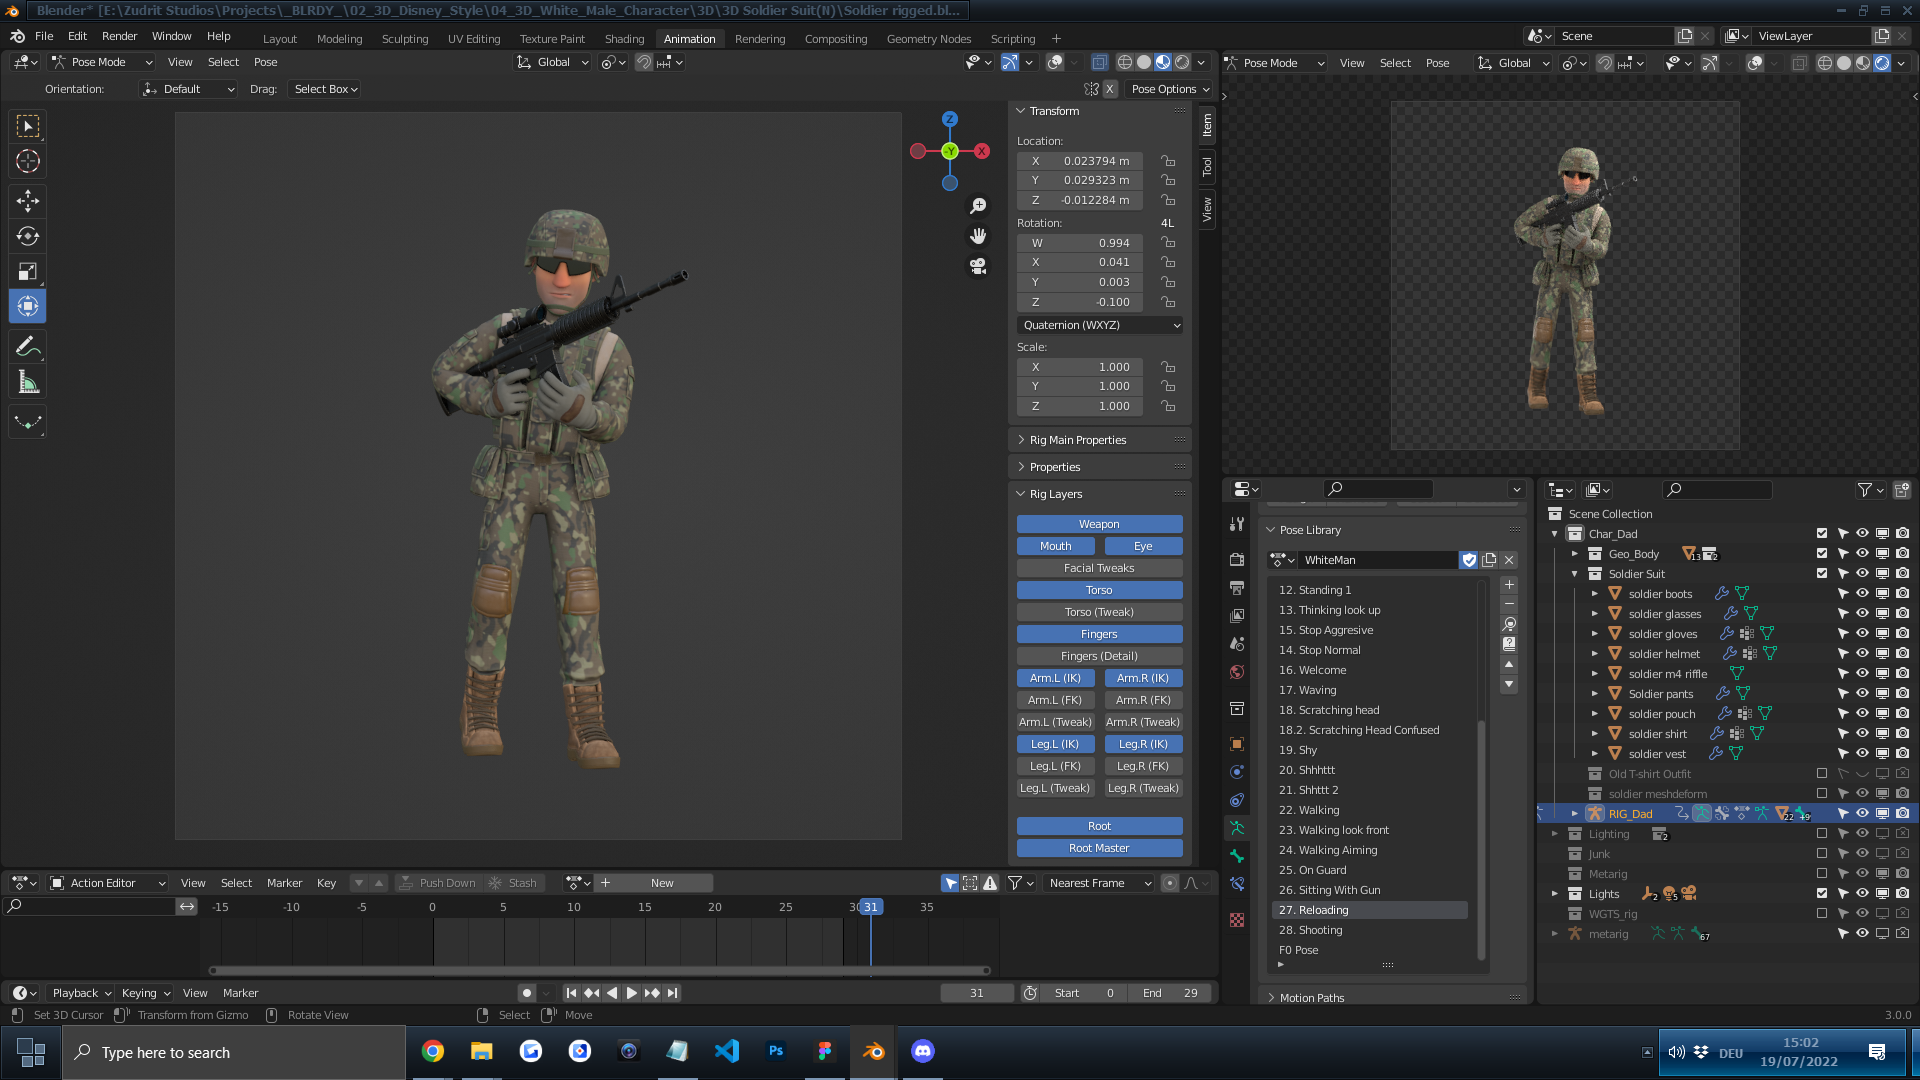Select the Annotate pencil tool
Screen dimensions: 1920x1080
point(28,347)
